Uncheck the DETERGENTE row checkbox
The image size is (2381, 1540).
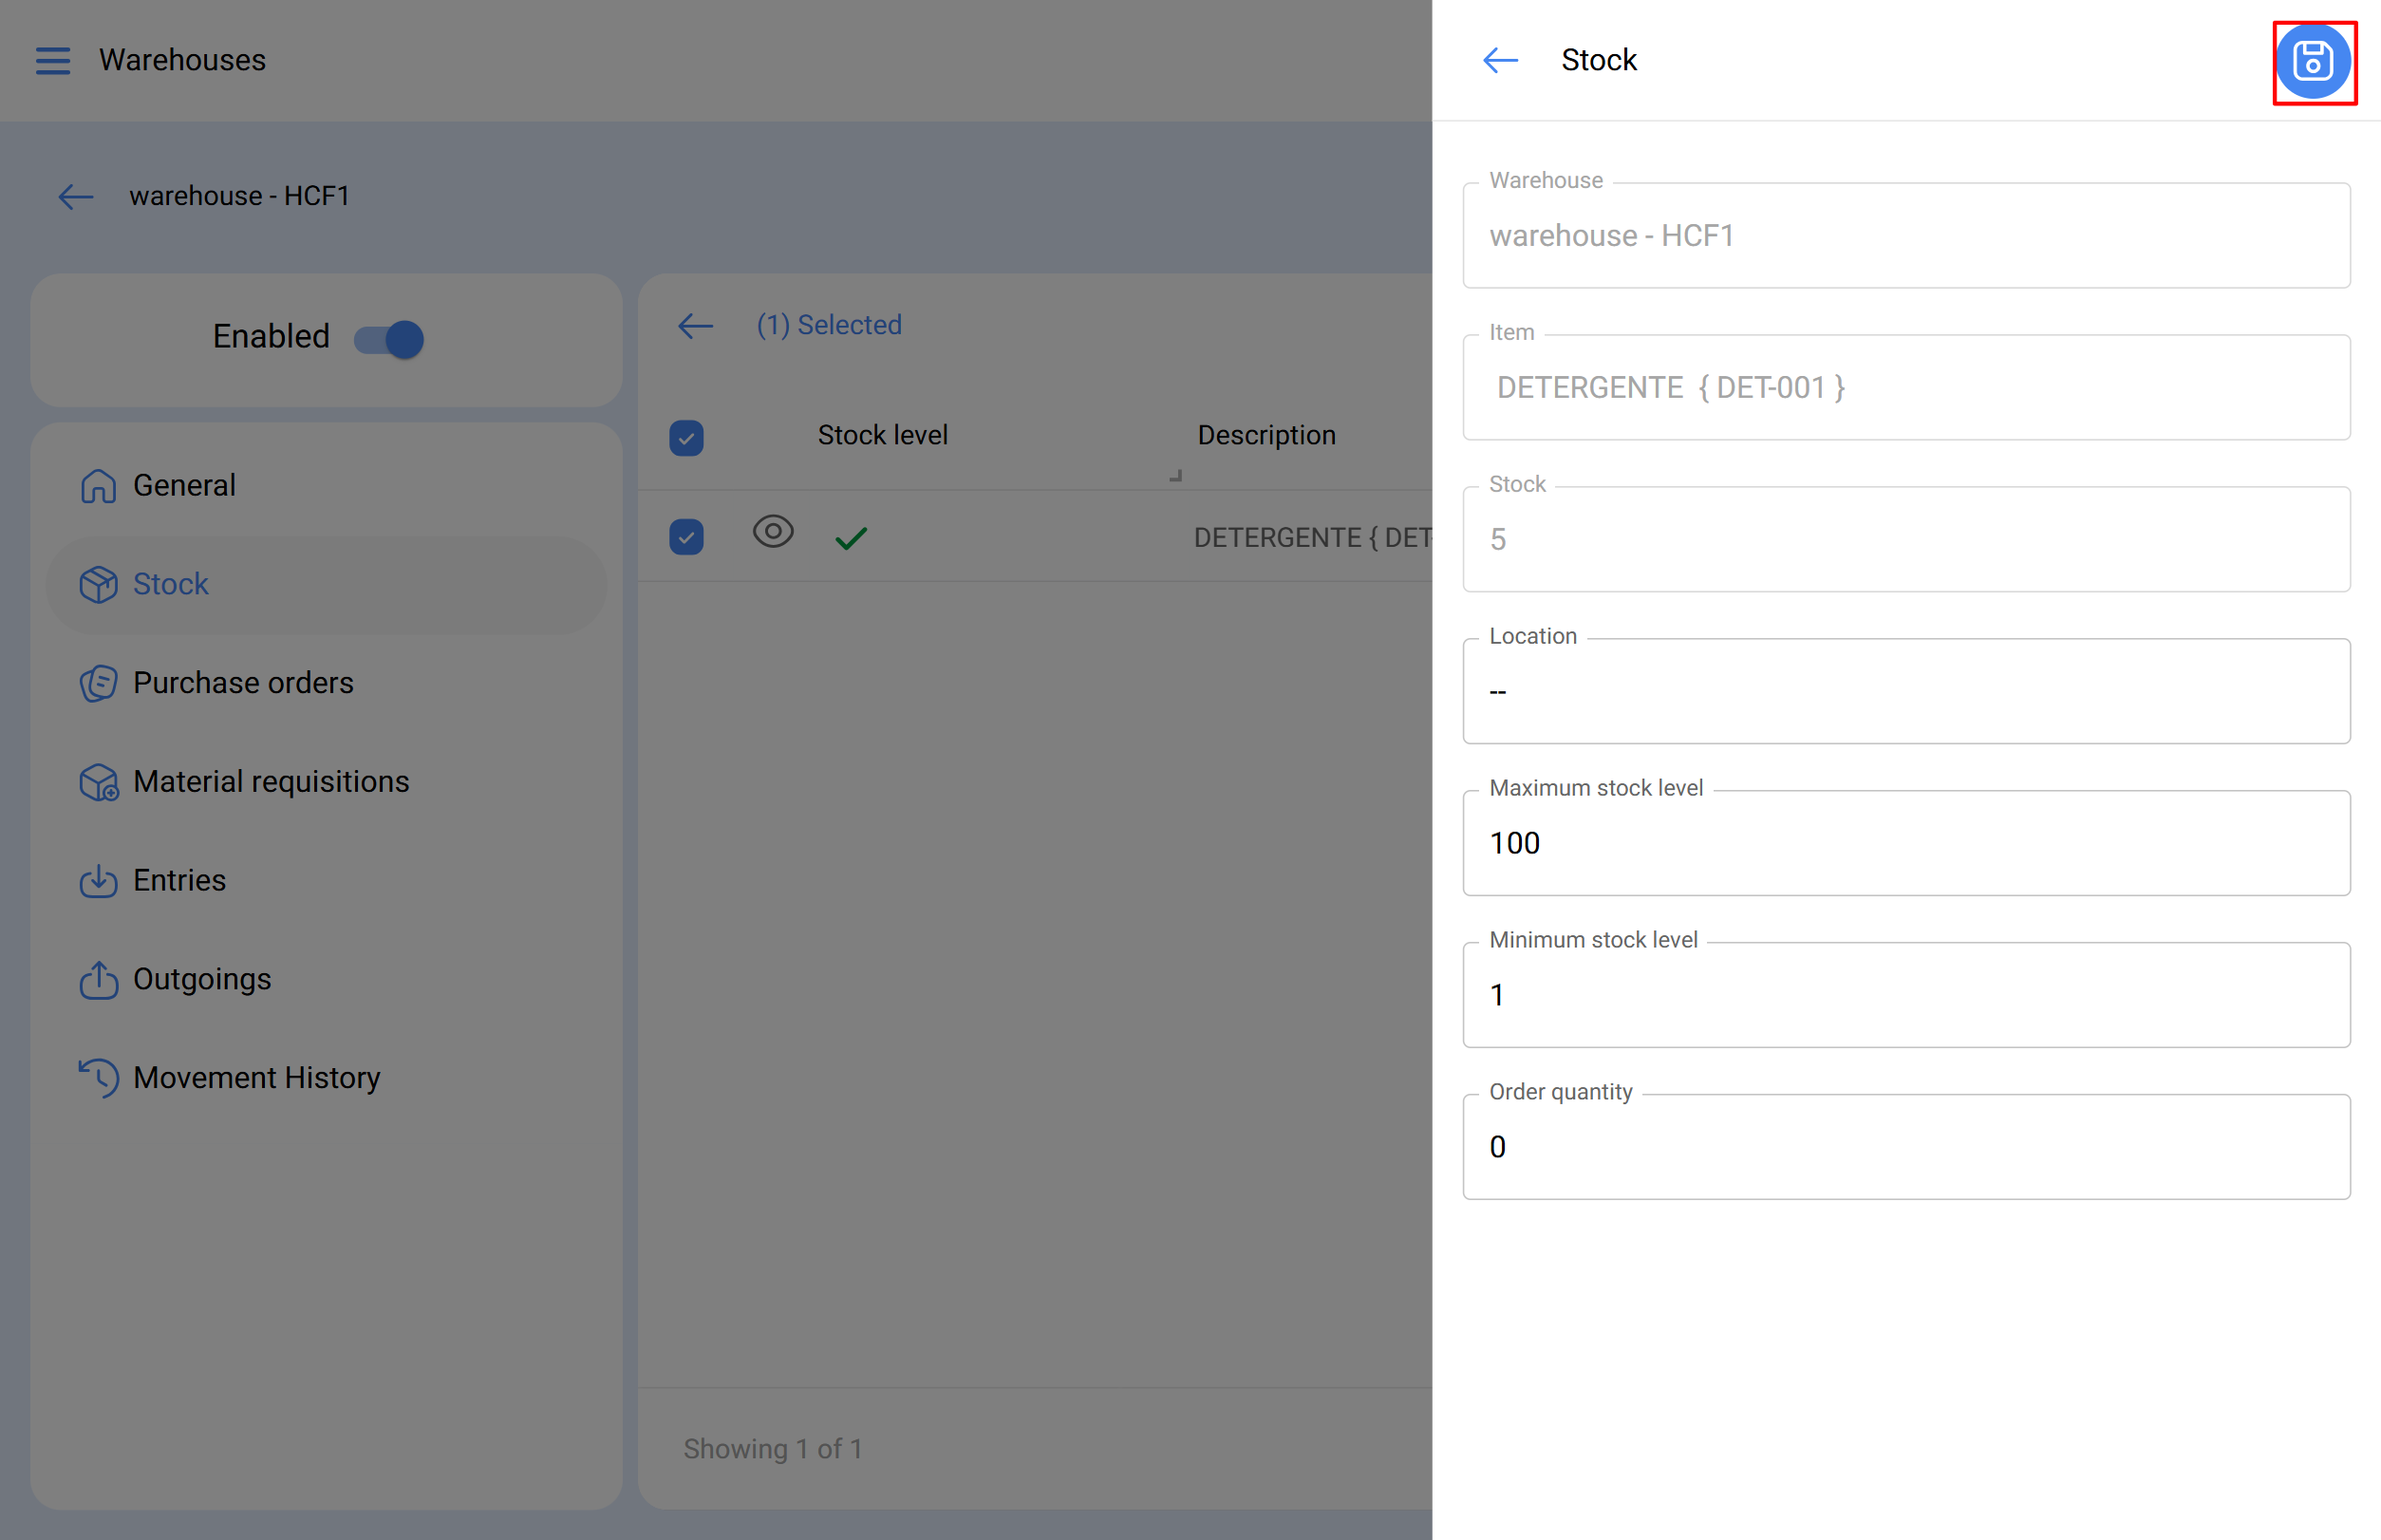tap(686, 537)
